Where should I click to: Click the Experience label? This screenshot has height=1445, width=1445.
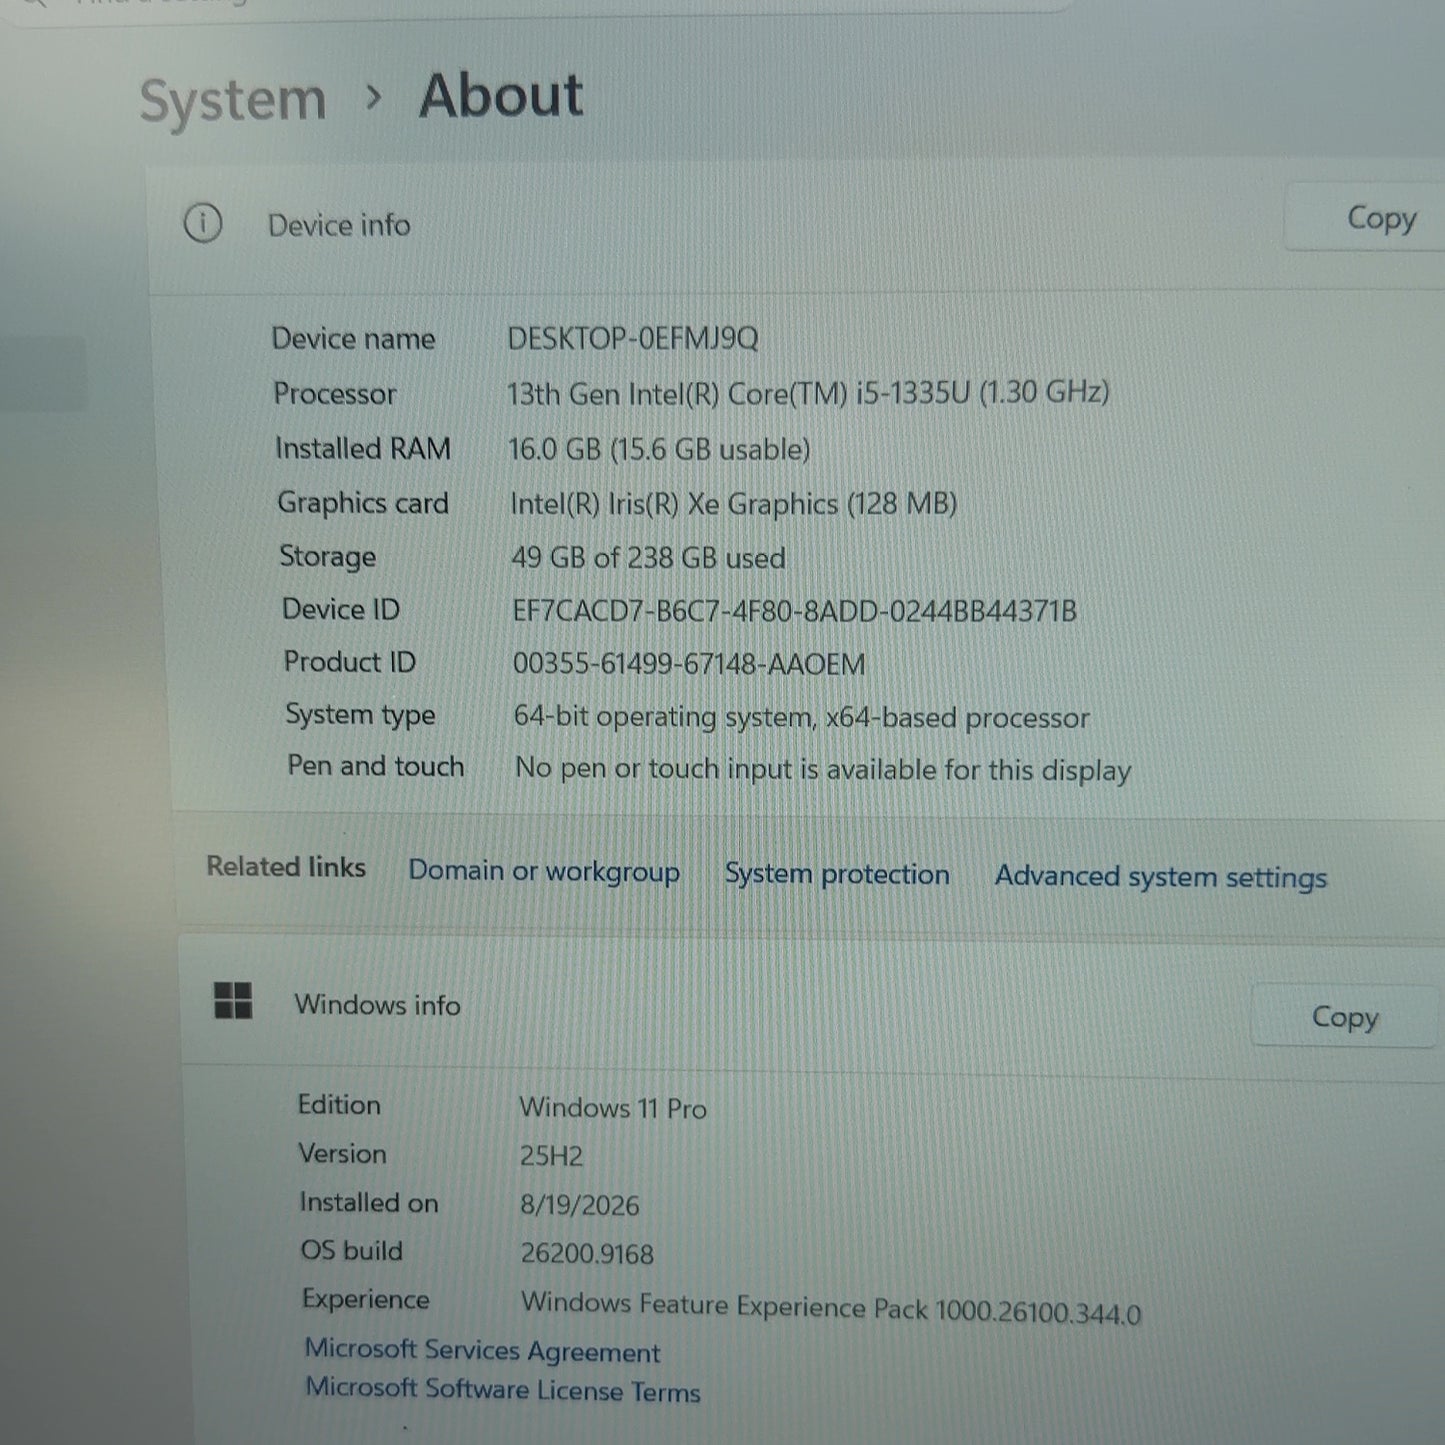(365, 1299)
